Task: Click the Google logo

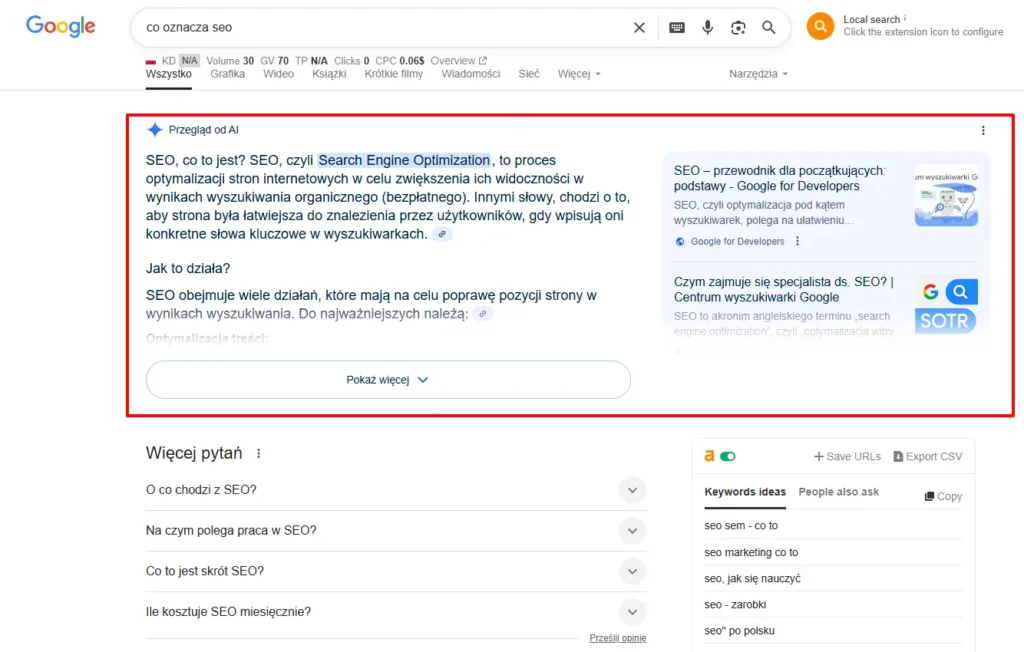Action: (61, 26)
